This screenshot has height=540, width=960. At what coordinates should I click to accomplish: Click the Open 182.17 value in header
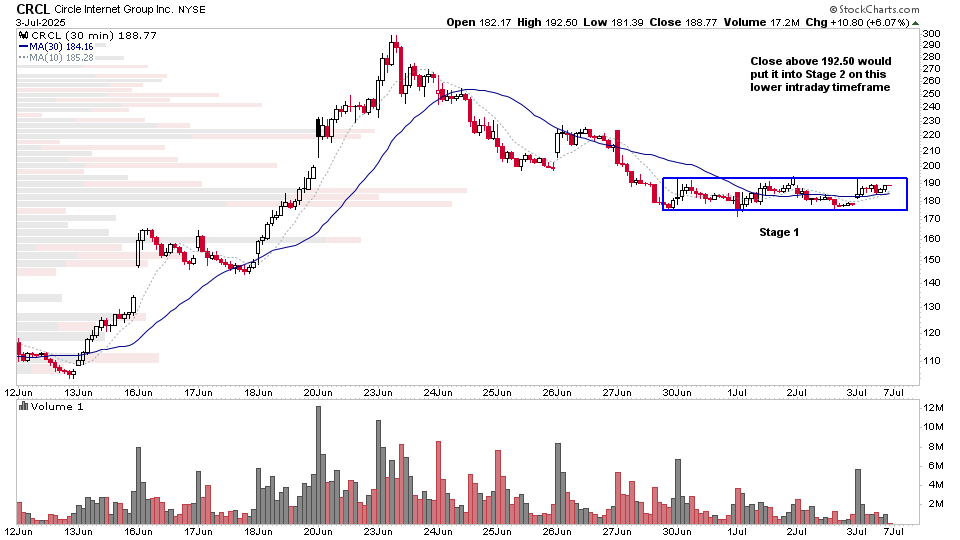pyautogui.click(x=478, y=22)
